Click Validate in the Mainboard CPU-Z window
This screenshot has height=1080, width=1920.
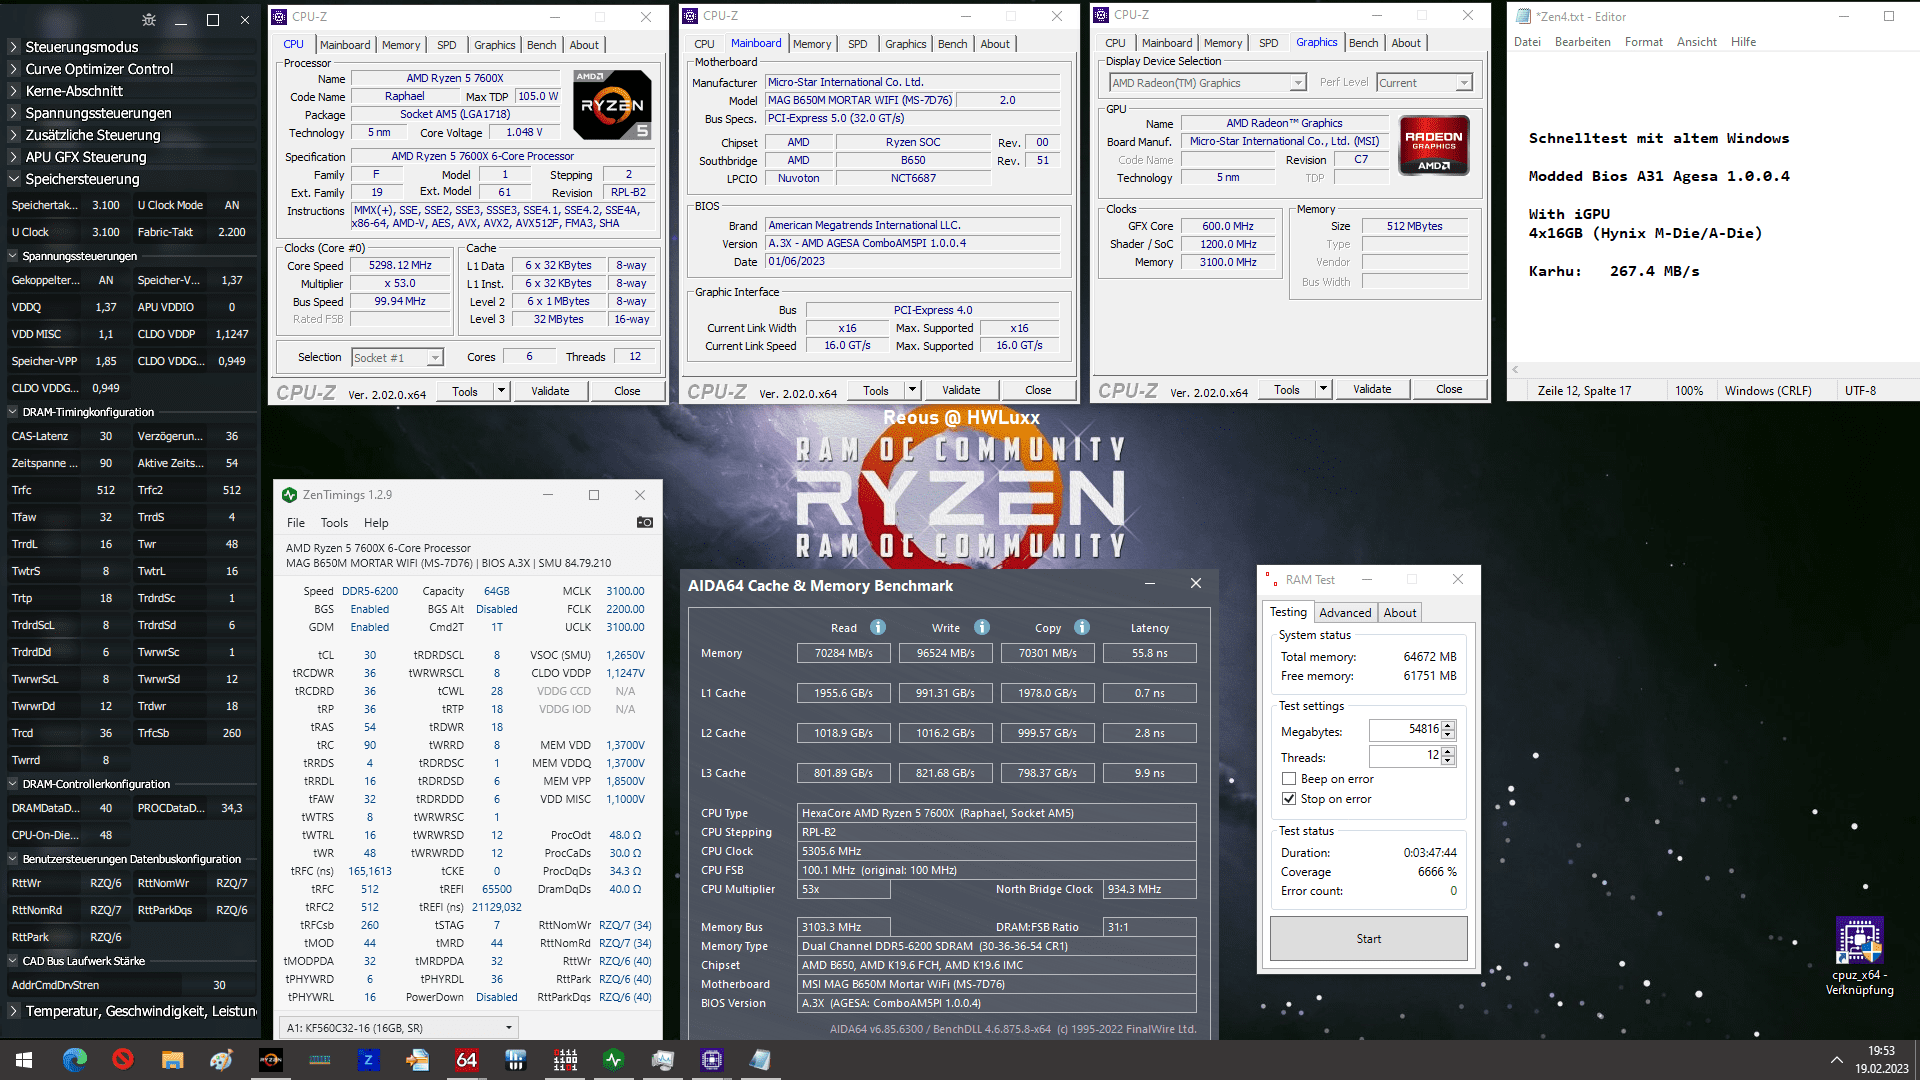(x=961, y=390)
